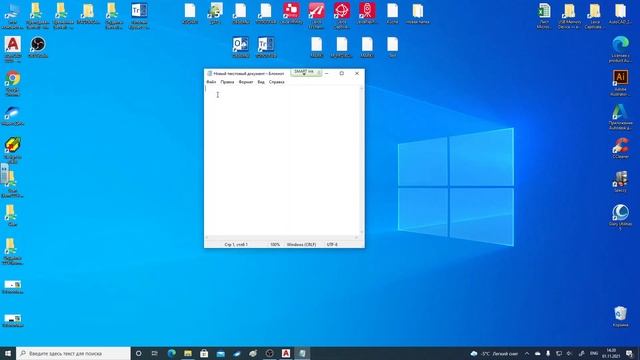Open the Файл menu in Notepad
The image size is (640, 360).
(211, 82)
